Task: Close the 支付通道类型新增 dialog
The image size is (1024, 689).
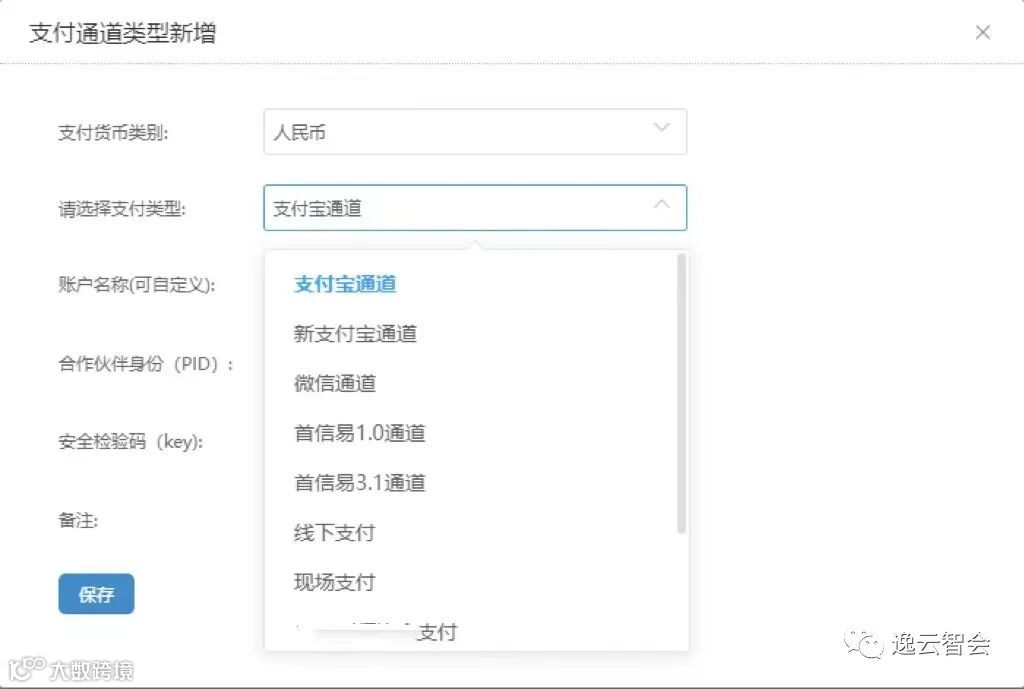Action: pos(982,32)
